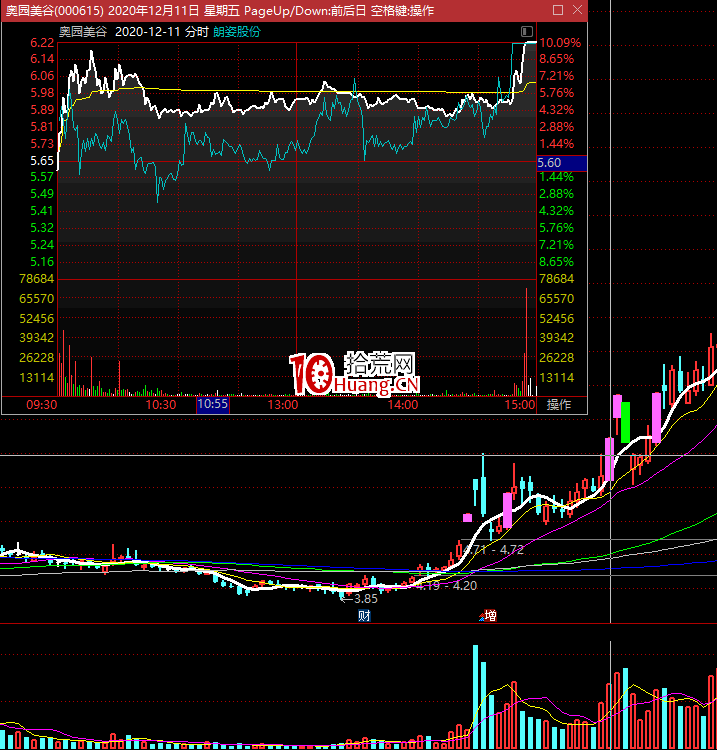The width and height of the screenshot is (717, 750).
Task: Click the 5.16 lowest price on left axis
Action: (x=42, y=262)
